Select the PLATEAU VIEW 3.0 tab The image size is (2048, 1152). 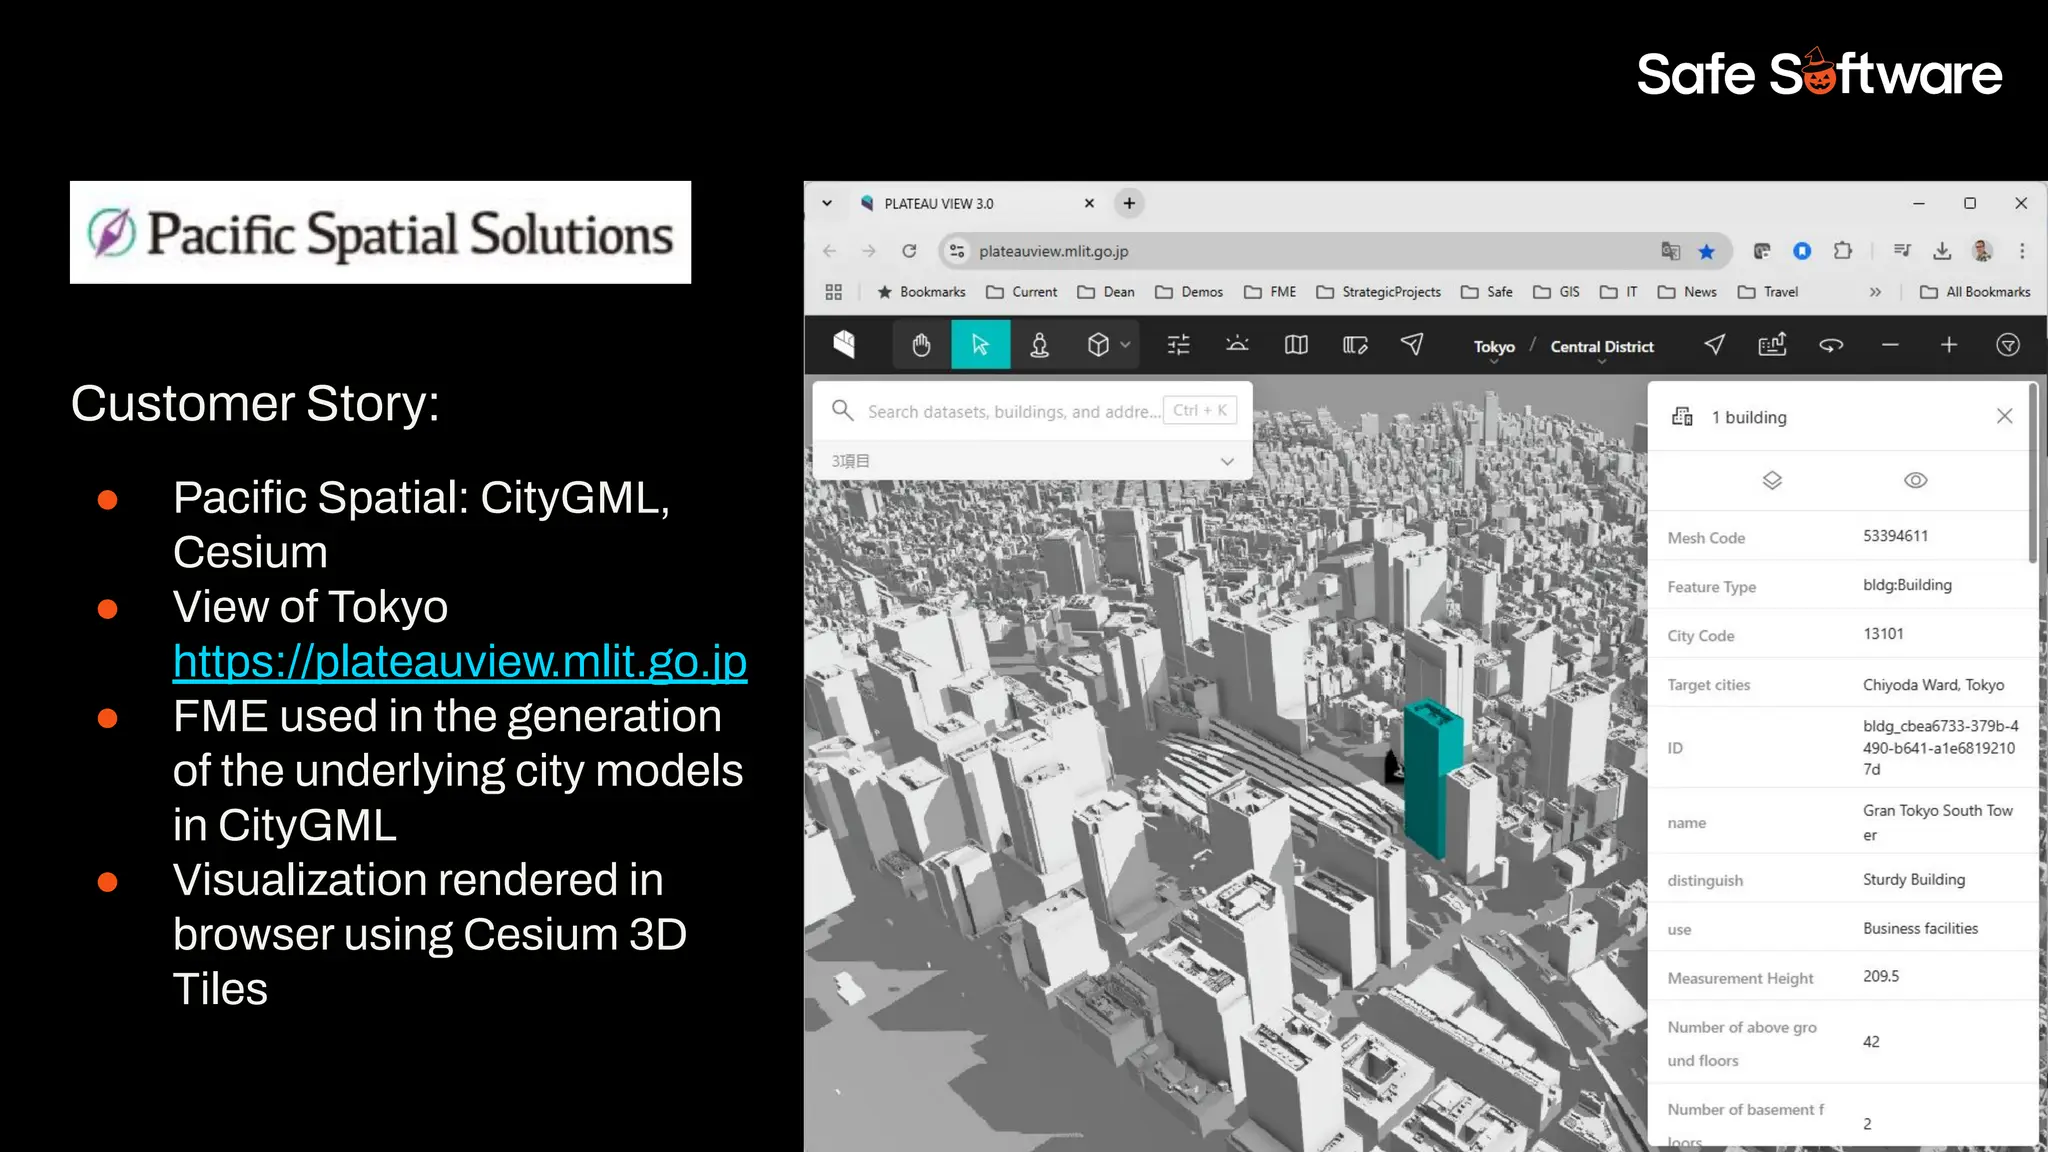975,203
